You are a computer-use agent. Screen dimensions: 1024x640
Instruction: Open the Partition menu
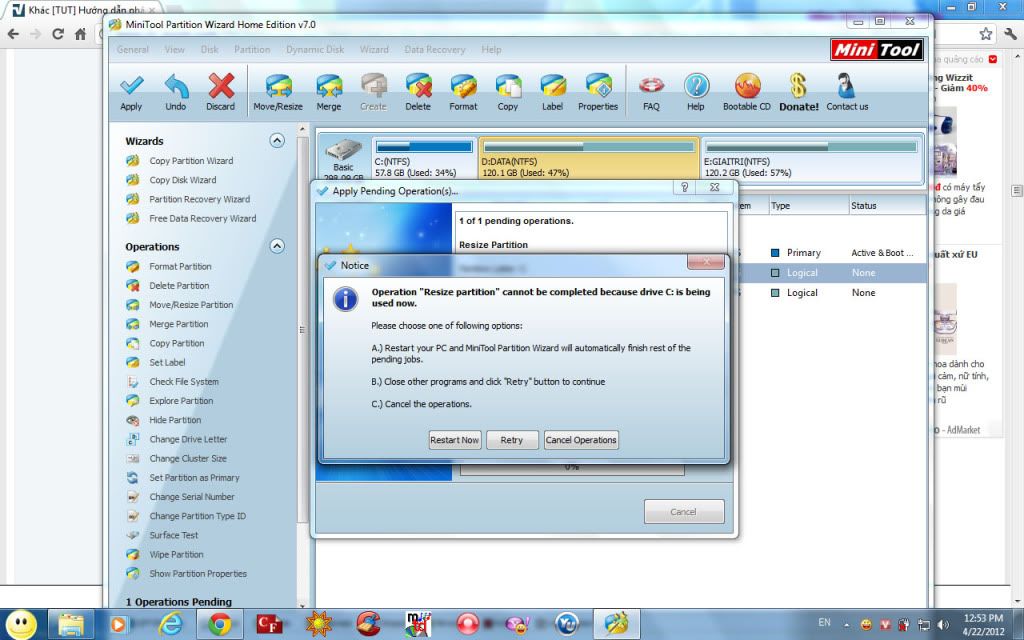click(252, 50)
